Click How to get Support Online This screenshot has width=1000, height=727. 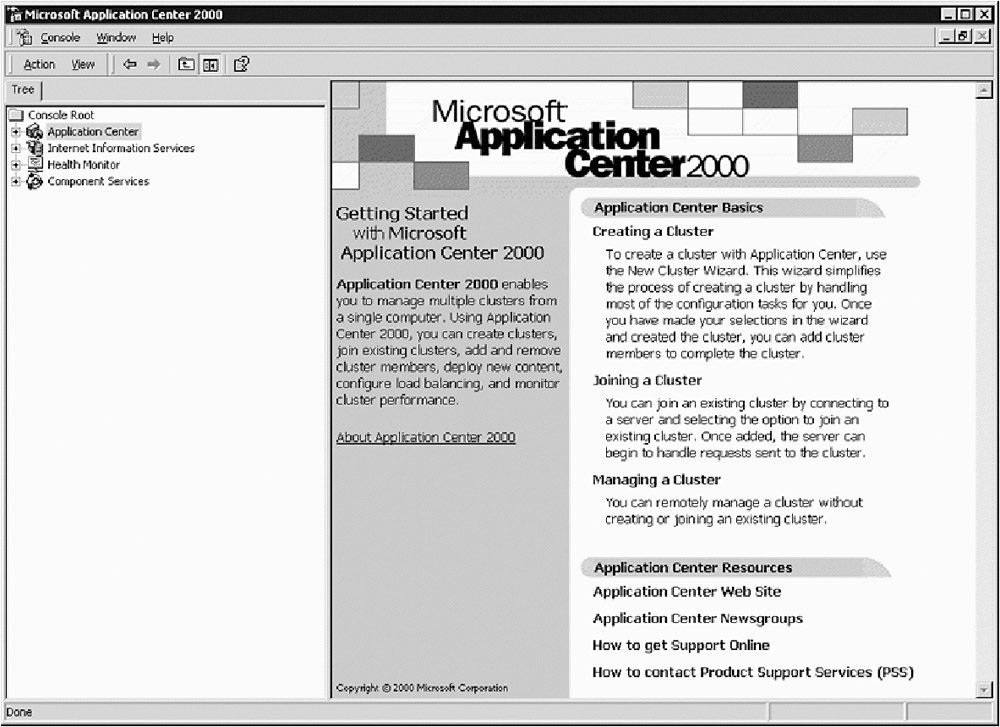point(681,645)
